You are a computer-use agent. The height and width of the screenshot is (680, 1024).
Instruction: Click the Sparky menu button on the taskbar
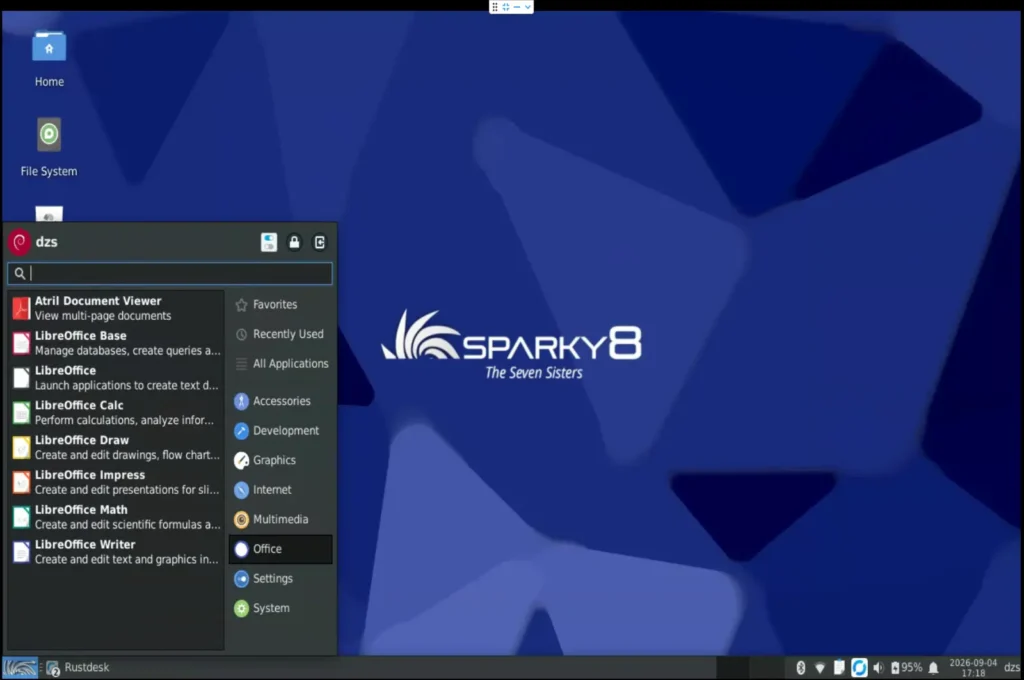click(20, 668)
